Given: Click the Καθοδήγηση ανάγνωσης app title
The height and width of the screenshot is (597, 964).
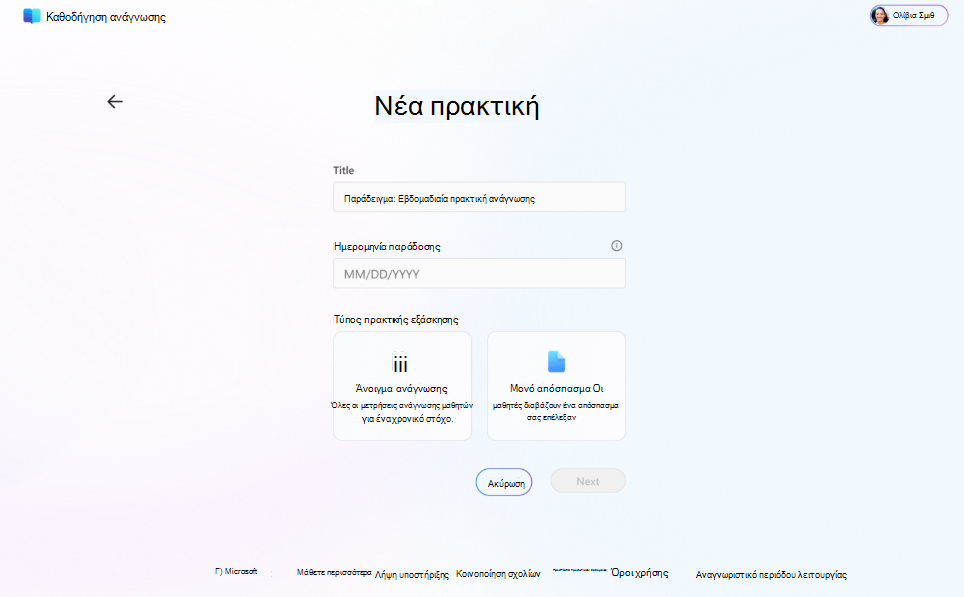Looking at the screenshot, I should pyautogui.click(x=106, y=17).
